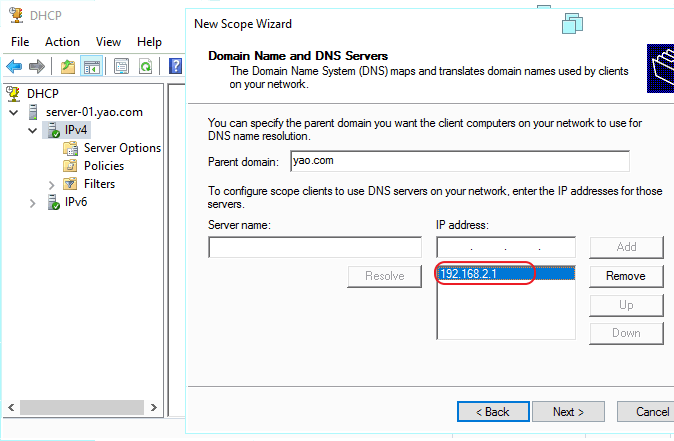Viewport: 674px width, 441px height.
Task: Click the Next button in wizard
Action: point(568,411)
